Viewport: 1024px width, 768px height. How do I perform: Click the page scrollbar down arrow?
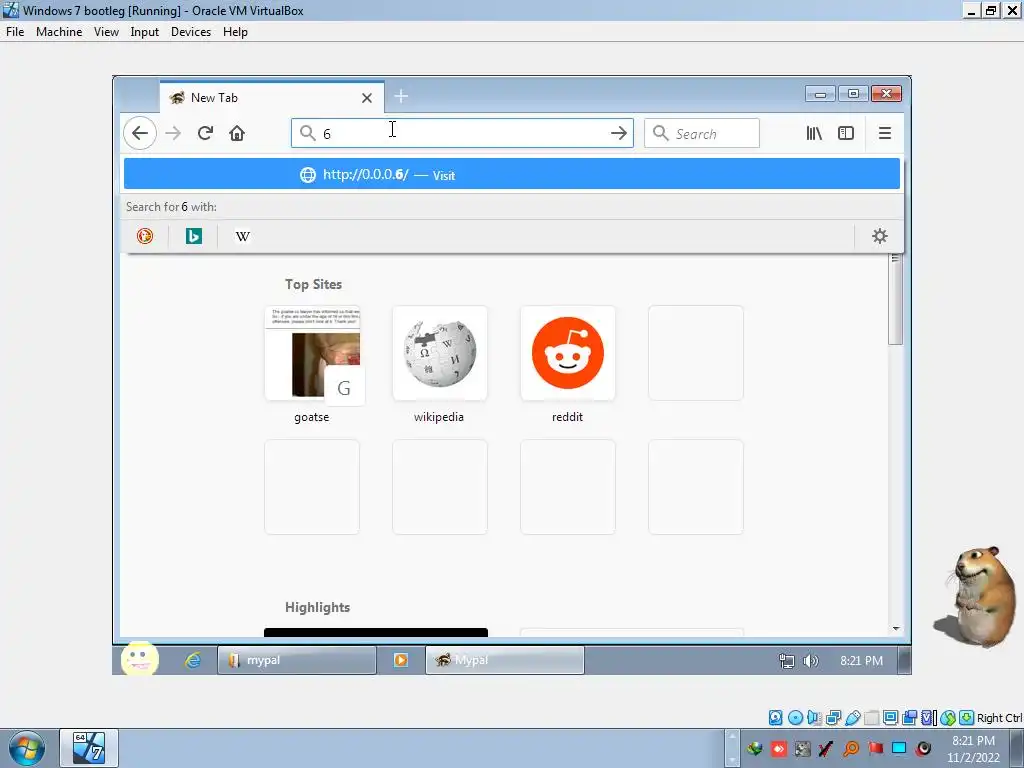click(896, 628)
